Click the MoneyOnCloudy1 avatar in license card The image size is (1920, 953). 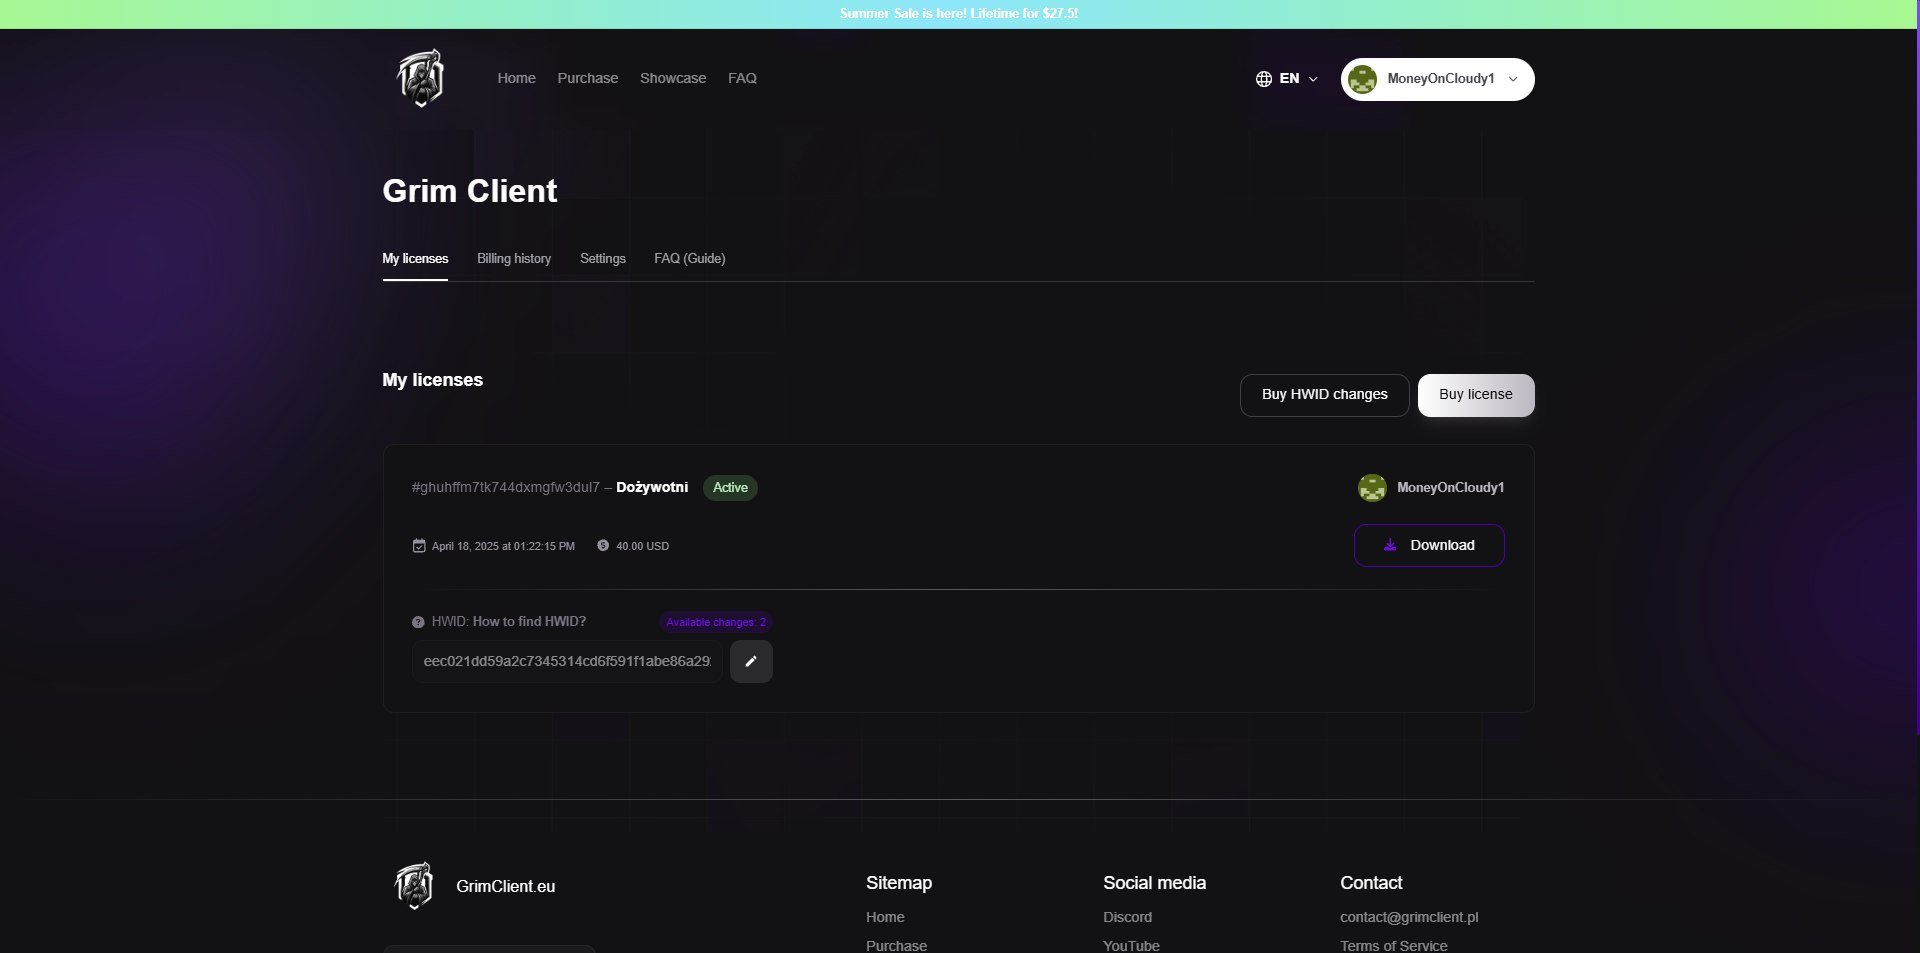coord(1372,488)
